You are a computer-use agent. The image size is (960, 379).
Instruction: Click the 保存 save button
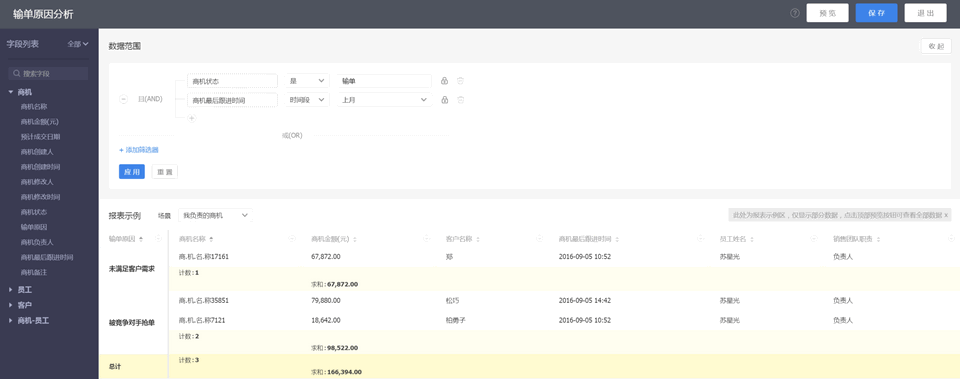point(876,13)
